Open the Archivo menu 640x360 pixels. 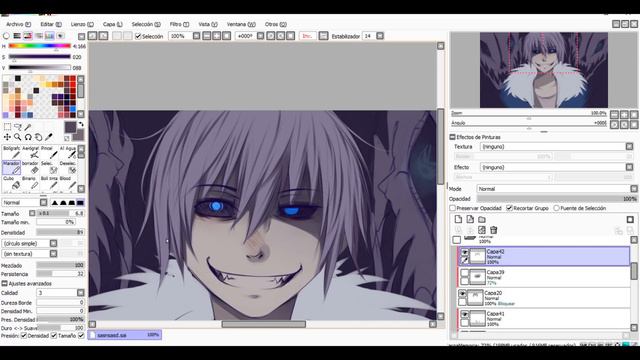18,24
